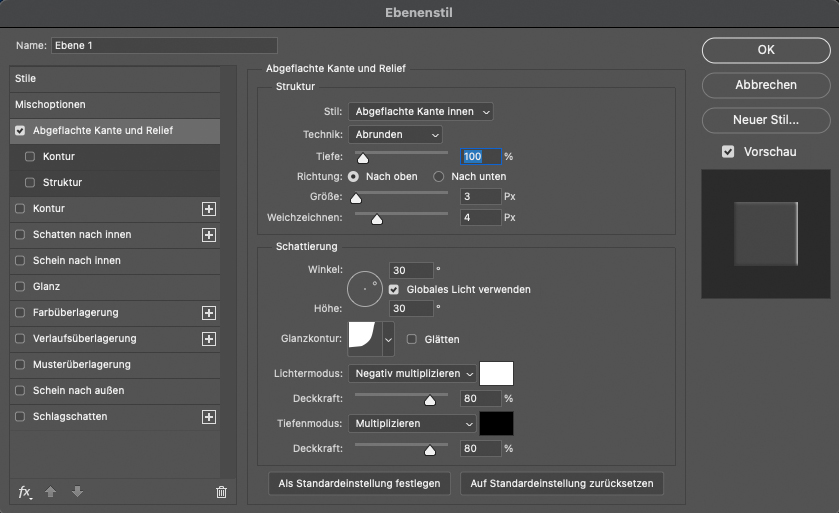Uncheck Abgeflachte Kante und Relief

[20, 131]
